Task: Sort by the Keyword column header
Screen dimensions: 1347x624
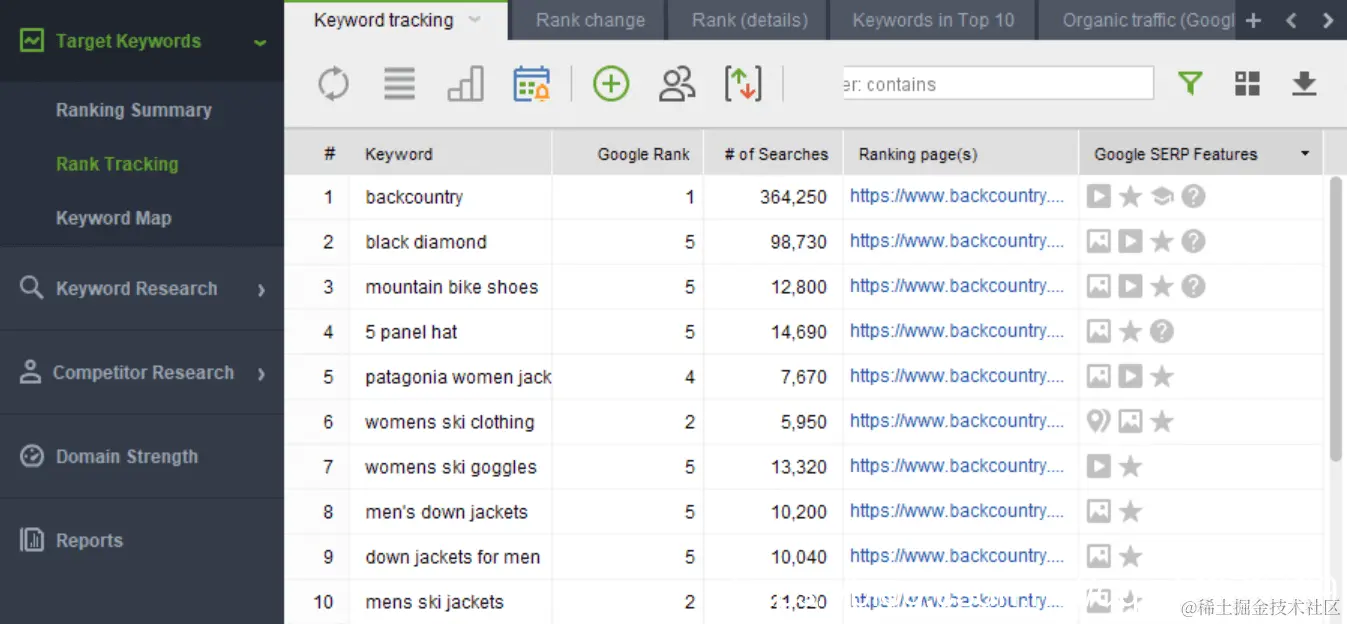Action: tap(450, 154)
